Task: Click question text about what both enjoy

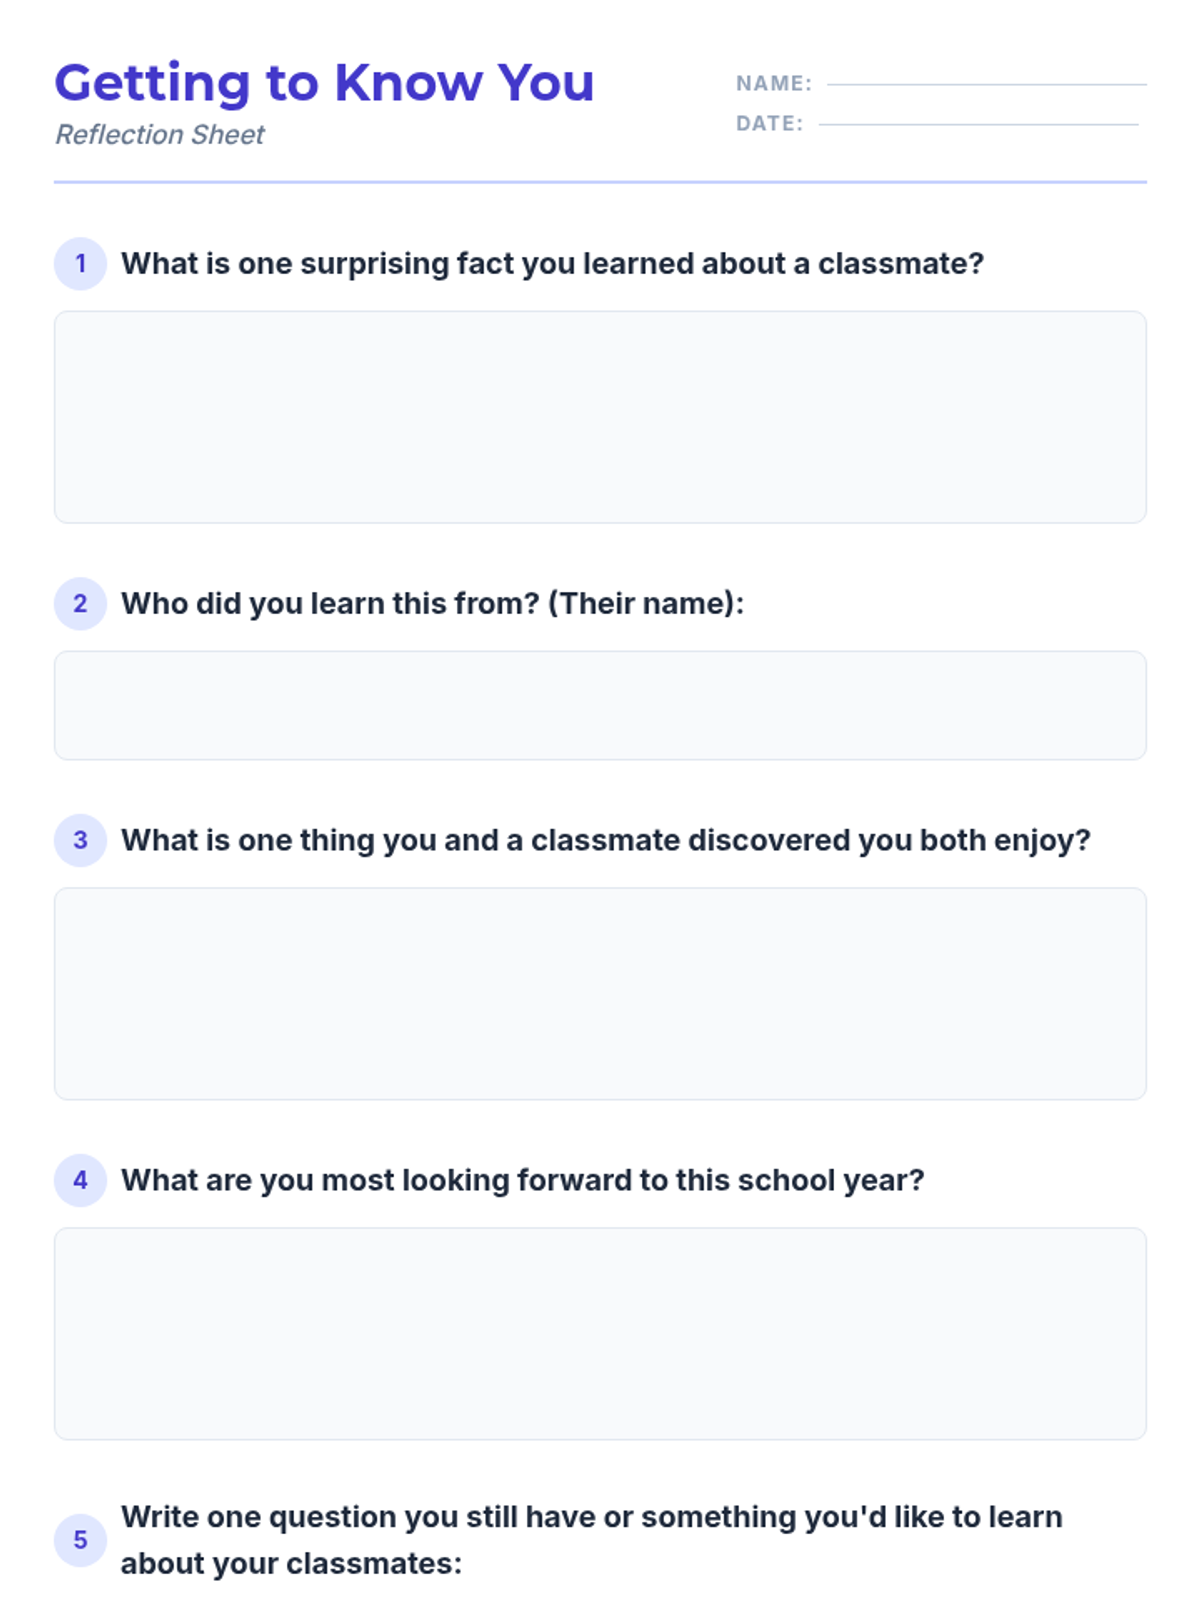Action: pos(606,840)
